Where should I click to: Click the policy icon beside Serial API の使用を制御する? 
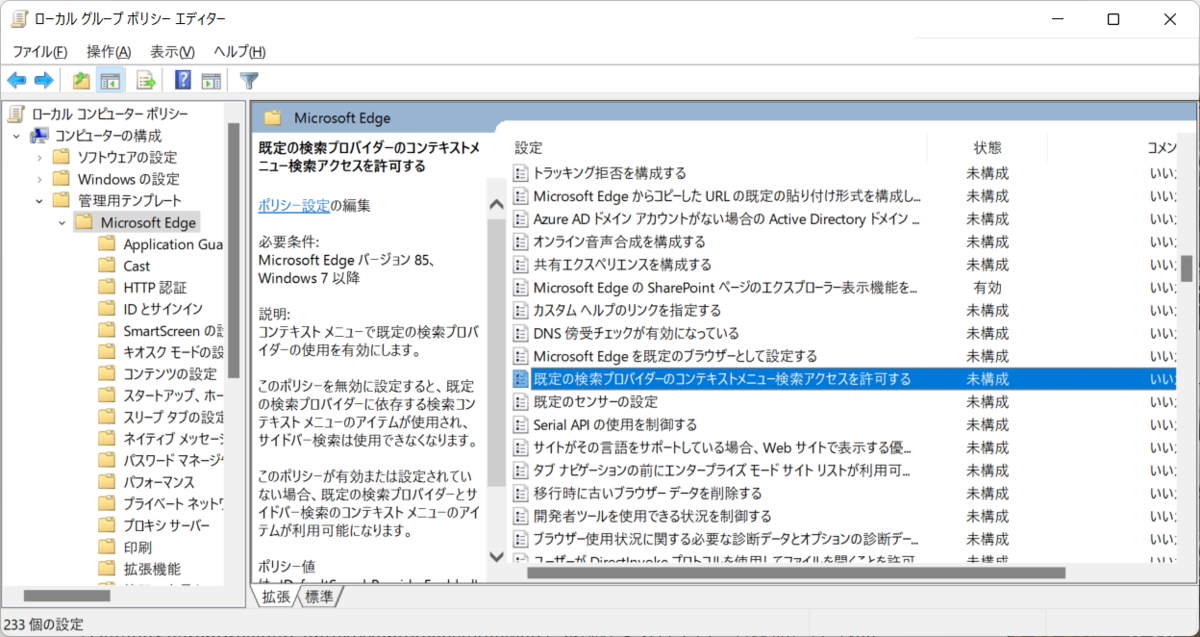coord(520,425)
